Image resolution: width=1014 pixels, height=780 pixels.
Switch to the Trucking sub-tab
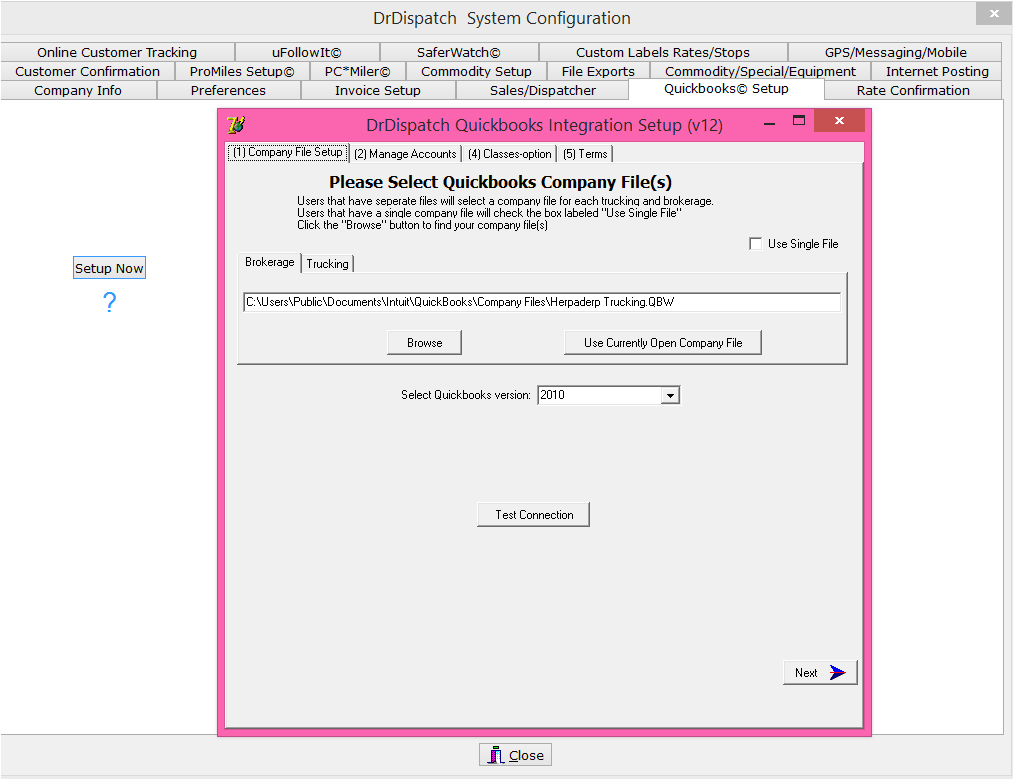tap(327, 264)
